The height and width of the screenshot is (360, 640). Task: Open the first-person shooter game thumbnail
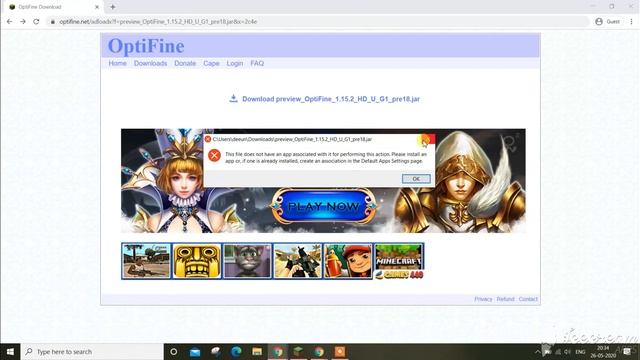point(298,261)
